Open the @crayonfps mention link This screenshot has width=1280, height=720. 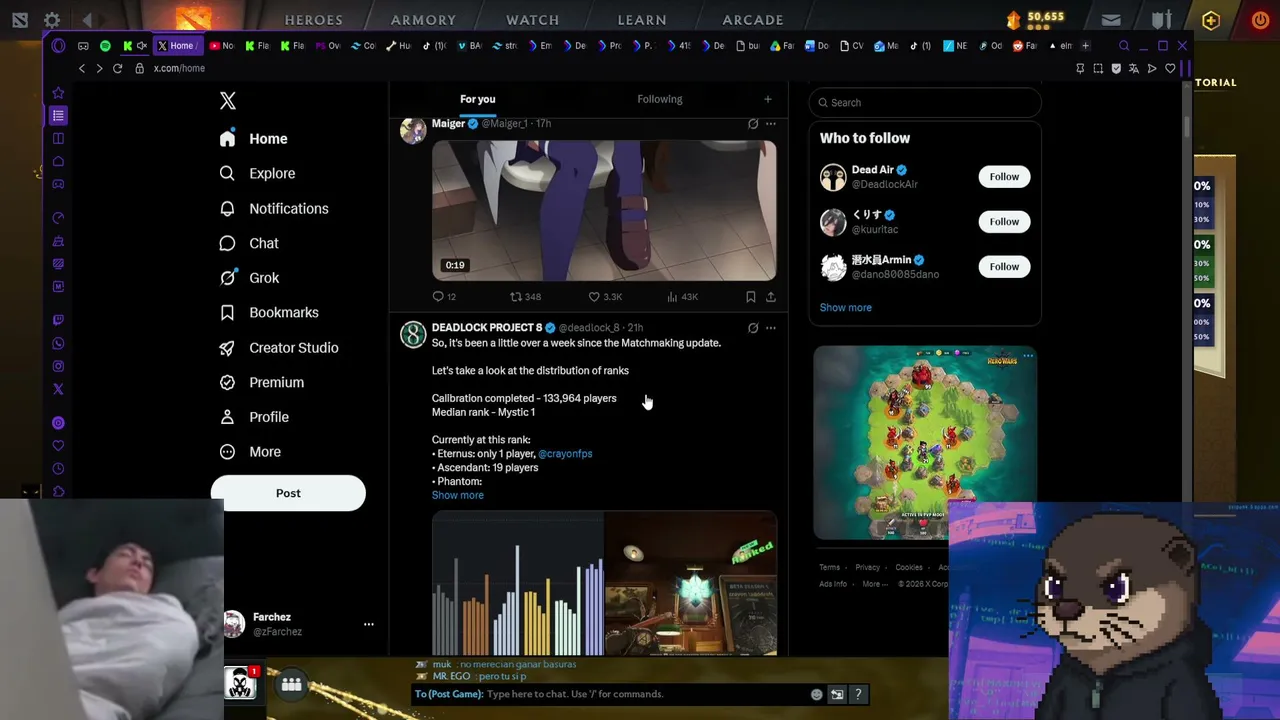click(565, 454)
